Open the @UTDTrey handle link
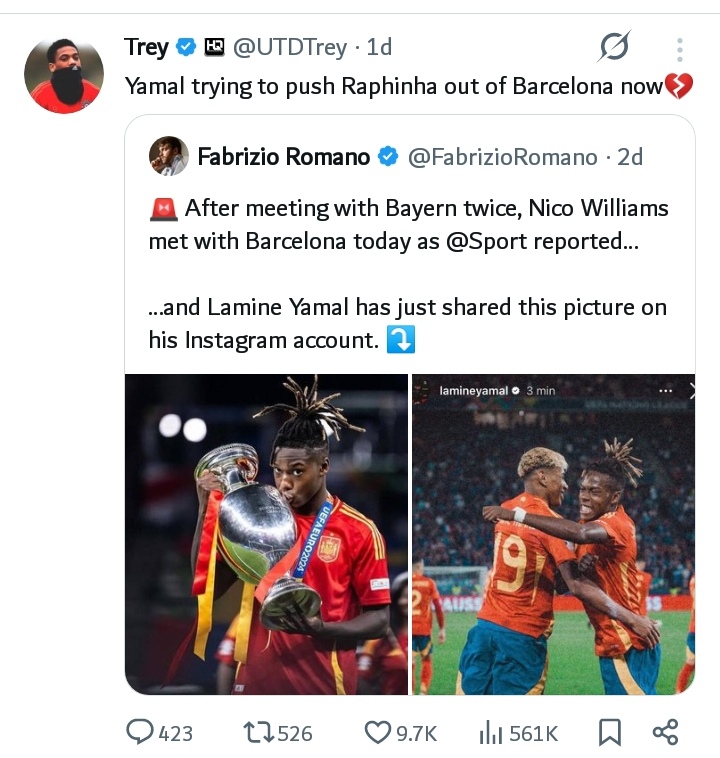The height and width of the screenshot is (758, 720). 290,47
